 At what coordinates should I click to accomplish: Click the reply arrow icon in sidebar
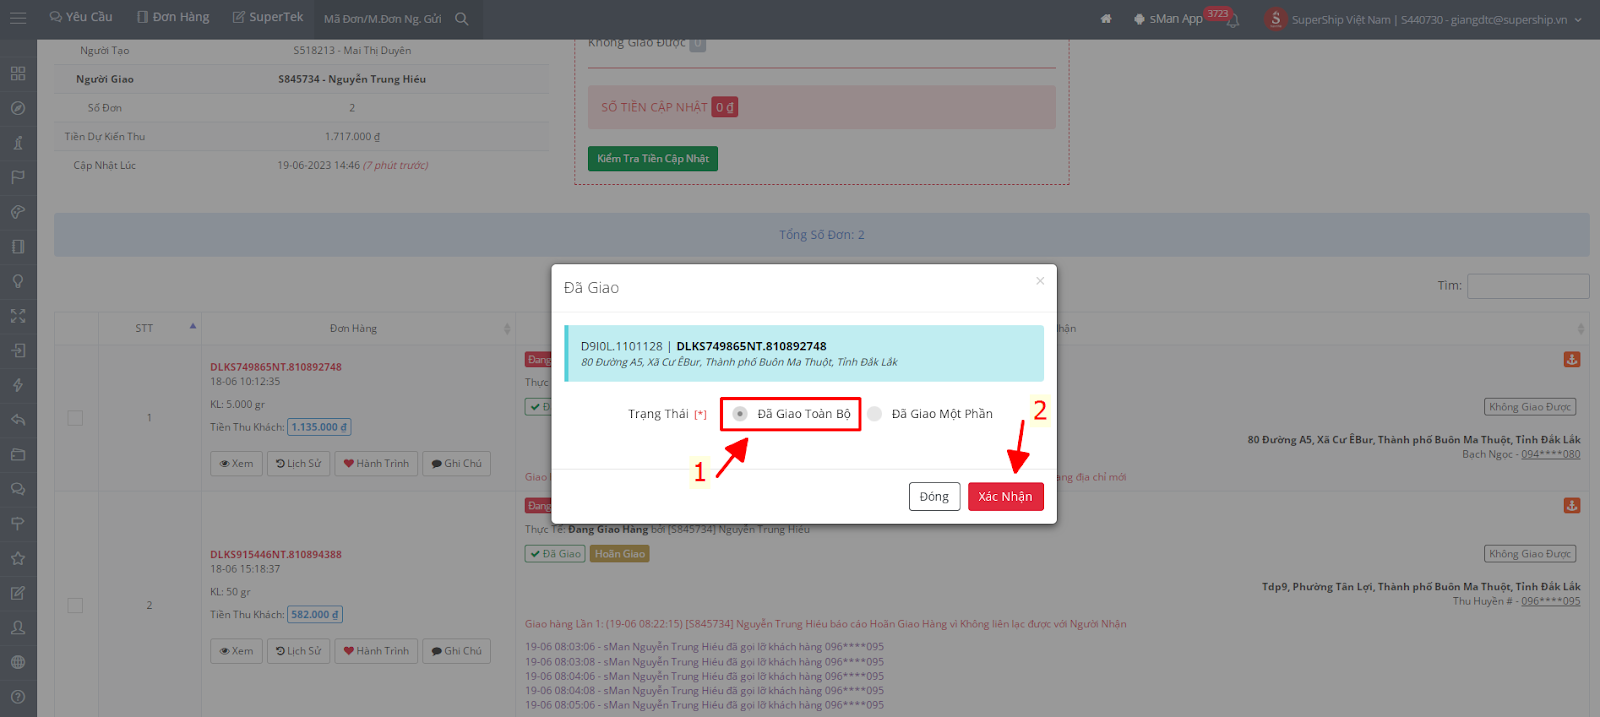point(18,420)
